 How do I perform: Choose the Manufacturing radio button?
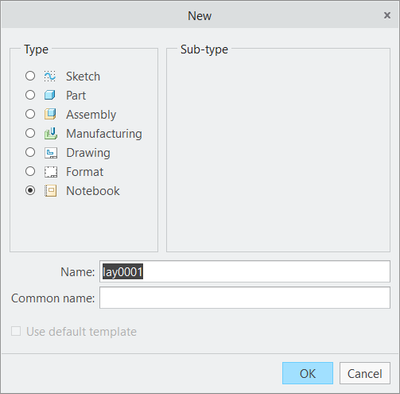[30, 133]
